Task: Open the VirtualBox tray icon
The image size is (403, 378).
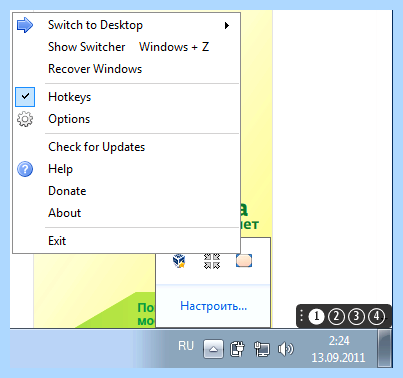Action: point(179,261)
